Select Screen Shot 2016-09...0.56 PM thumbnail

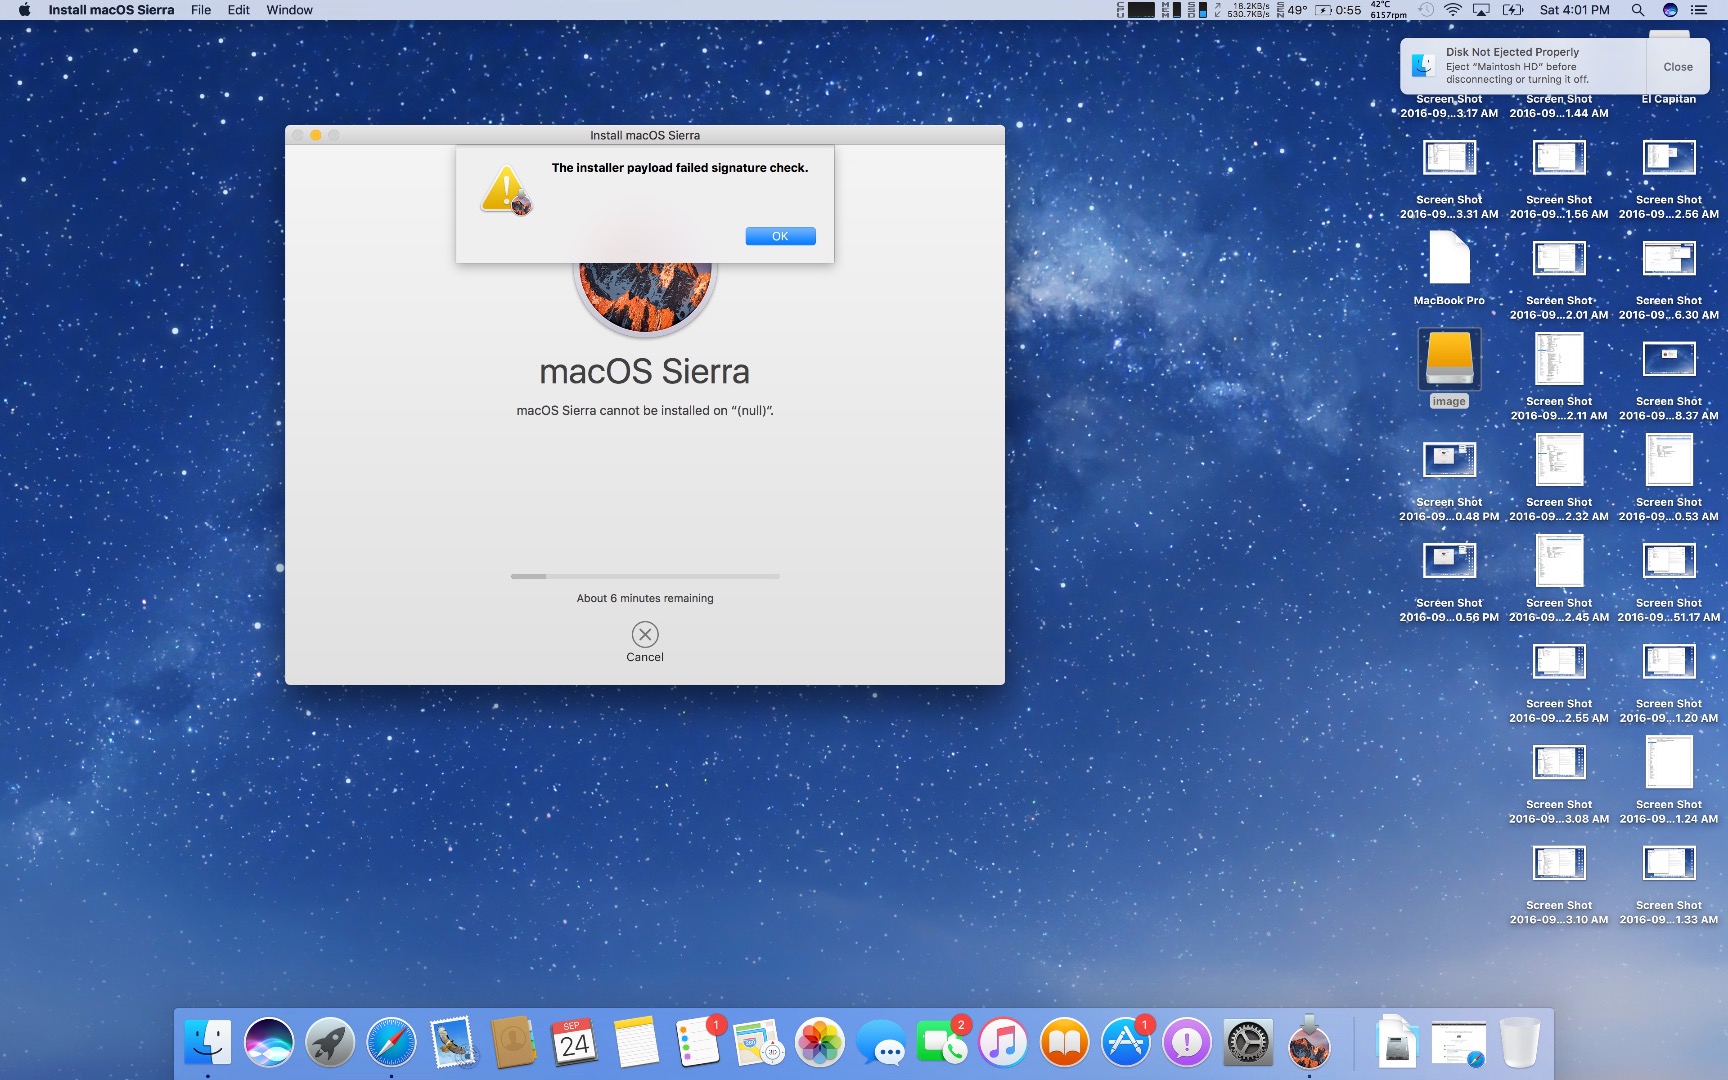click(1449, 560)
